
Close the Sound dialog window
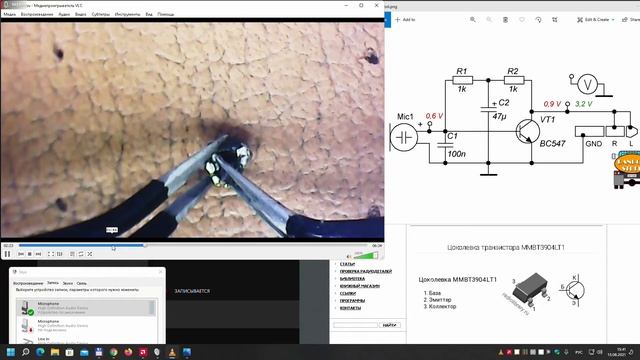click(x=160, y=272)
